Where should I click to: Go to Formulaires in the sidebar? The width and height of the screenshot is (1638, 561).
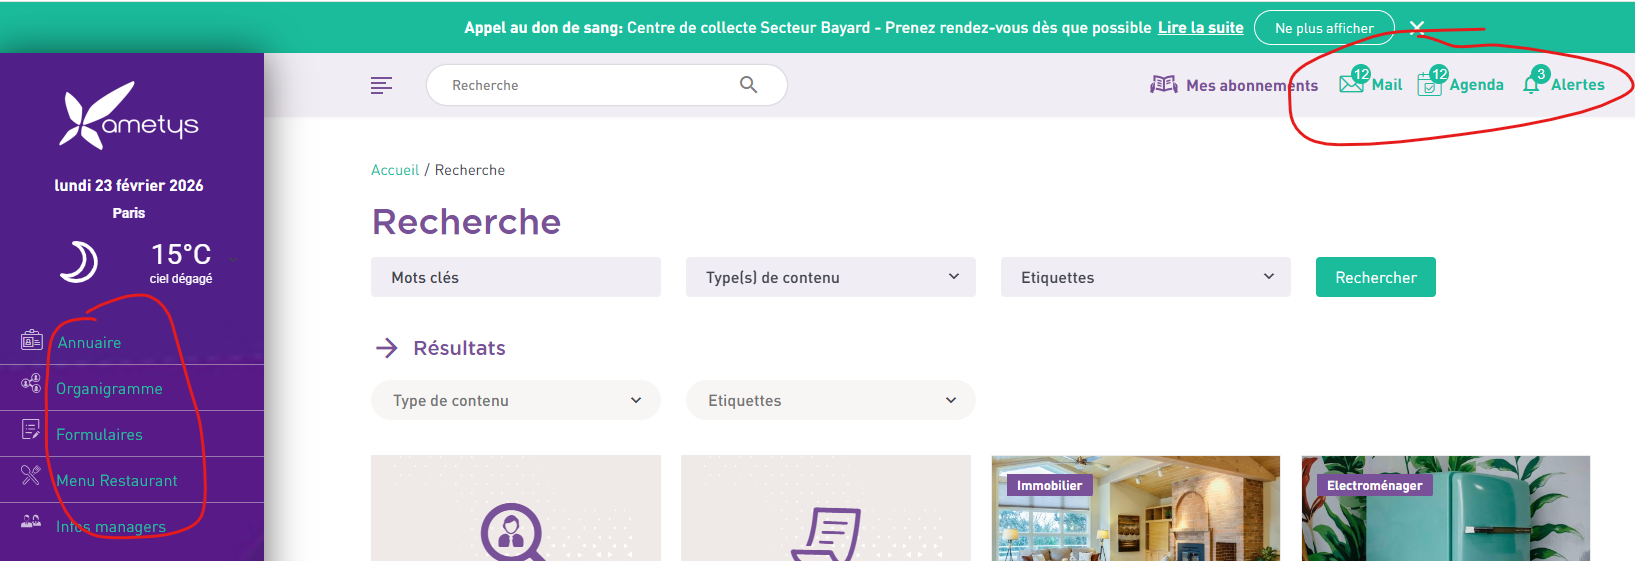[x=99, y=434]
